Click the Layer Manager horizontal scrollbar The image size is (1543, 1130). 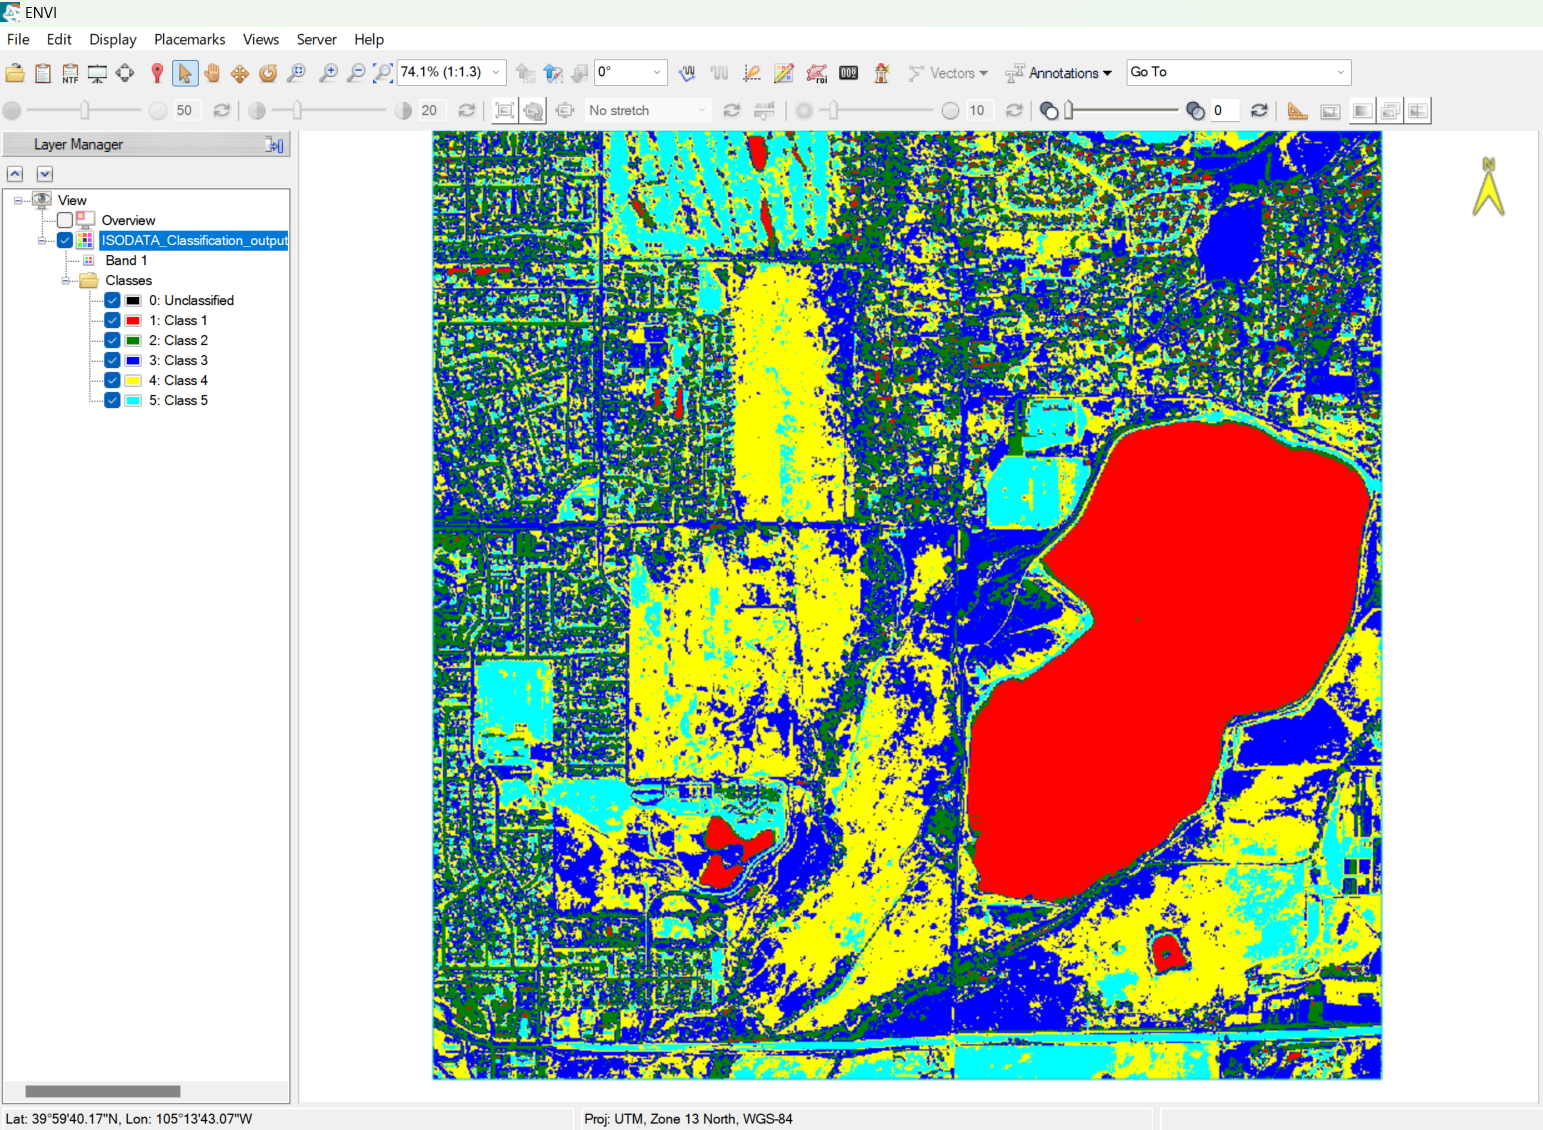pyautogui.click(x=103, y=1091)
